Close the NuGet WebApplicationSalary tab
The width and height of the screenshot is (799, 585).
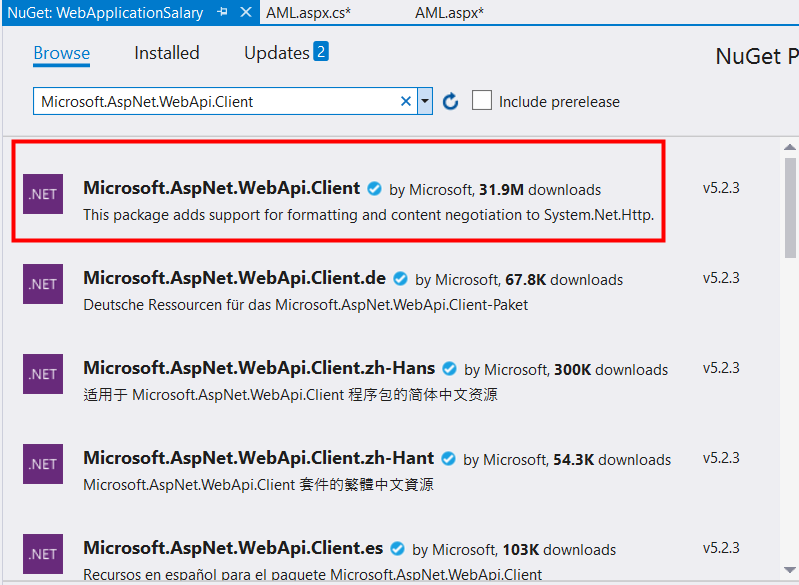(246, 13)
